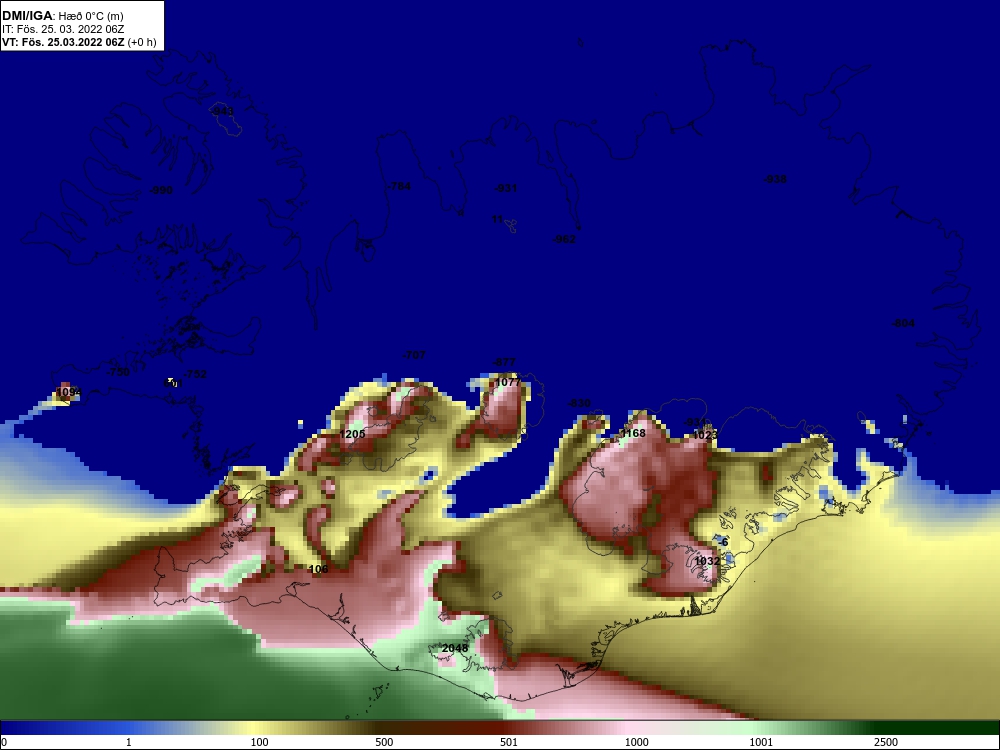Click the 1168 value label

click(x=633, y=433)
